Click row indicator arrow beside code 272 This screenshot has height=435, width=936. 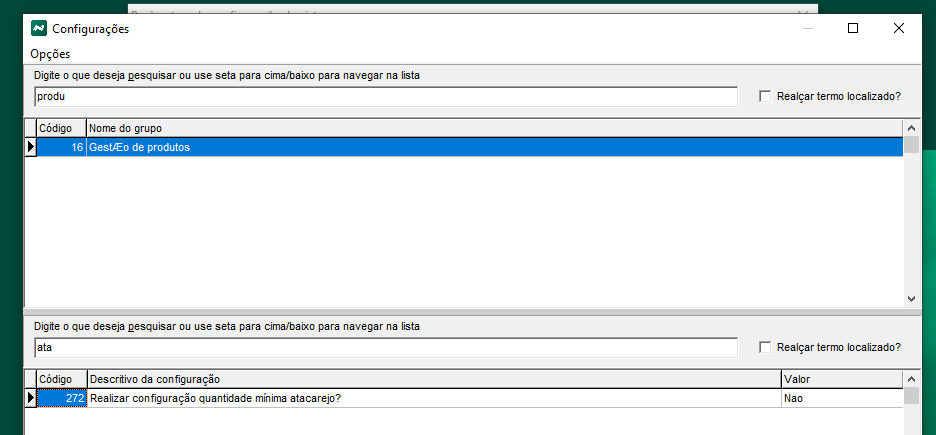pos(30,398)
